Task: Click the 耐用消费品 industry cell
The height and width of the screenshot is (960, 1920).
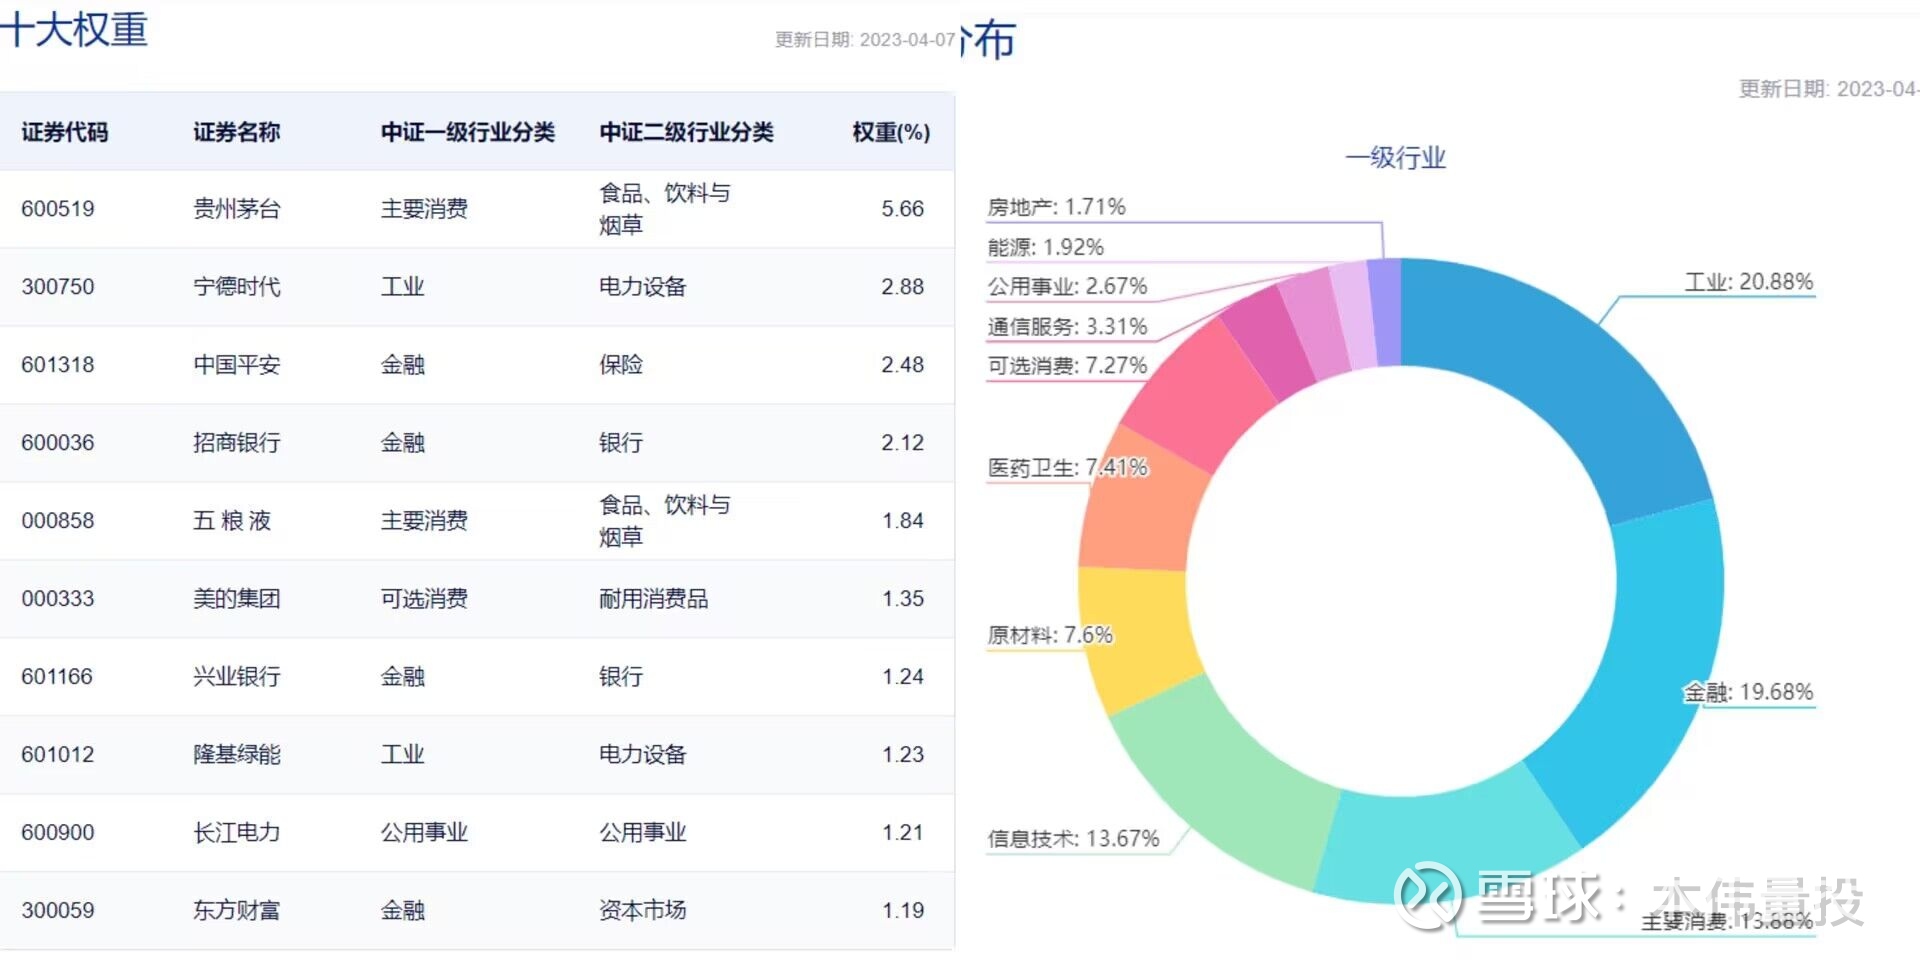Action: pos(654,599)
